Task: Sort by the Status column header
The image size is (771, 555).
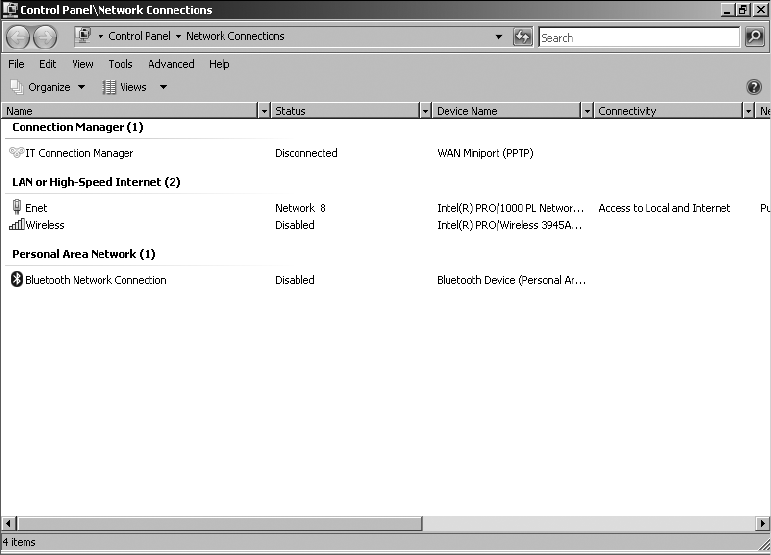Action: (x=346, y=111)
